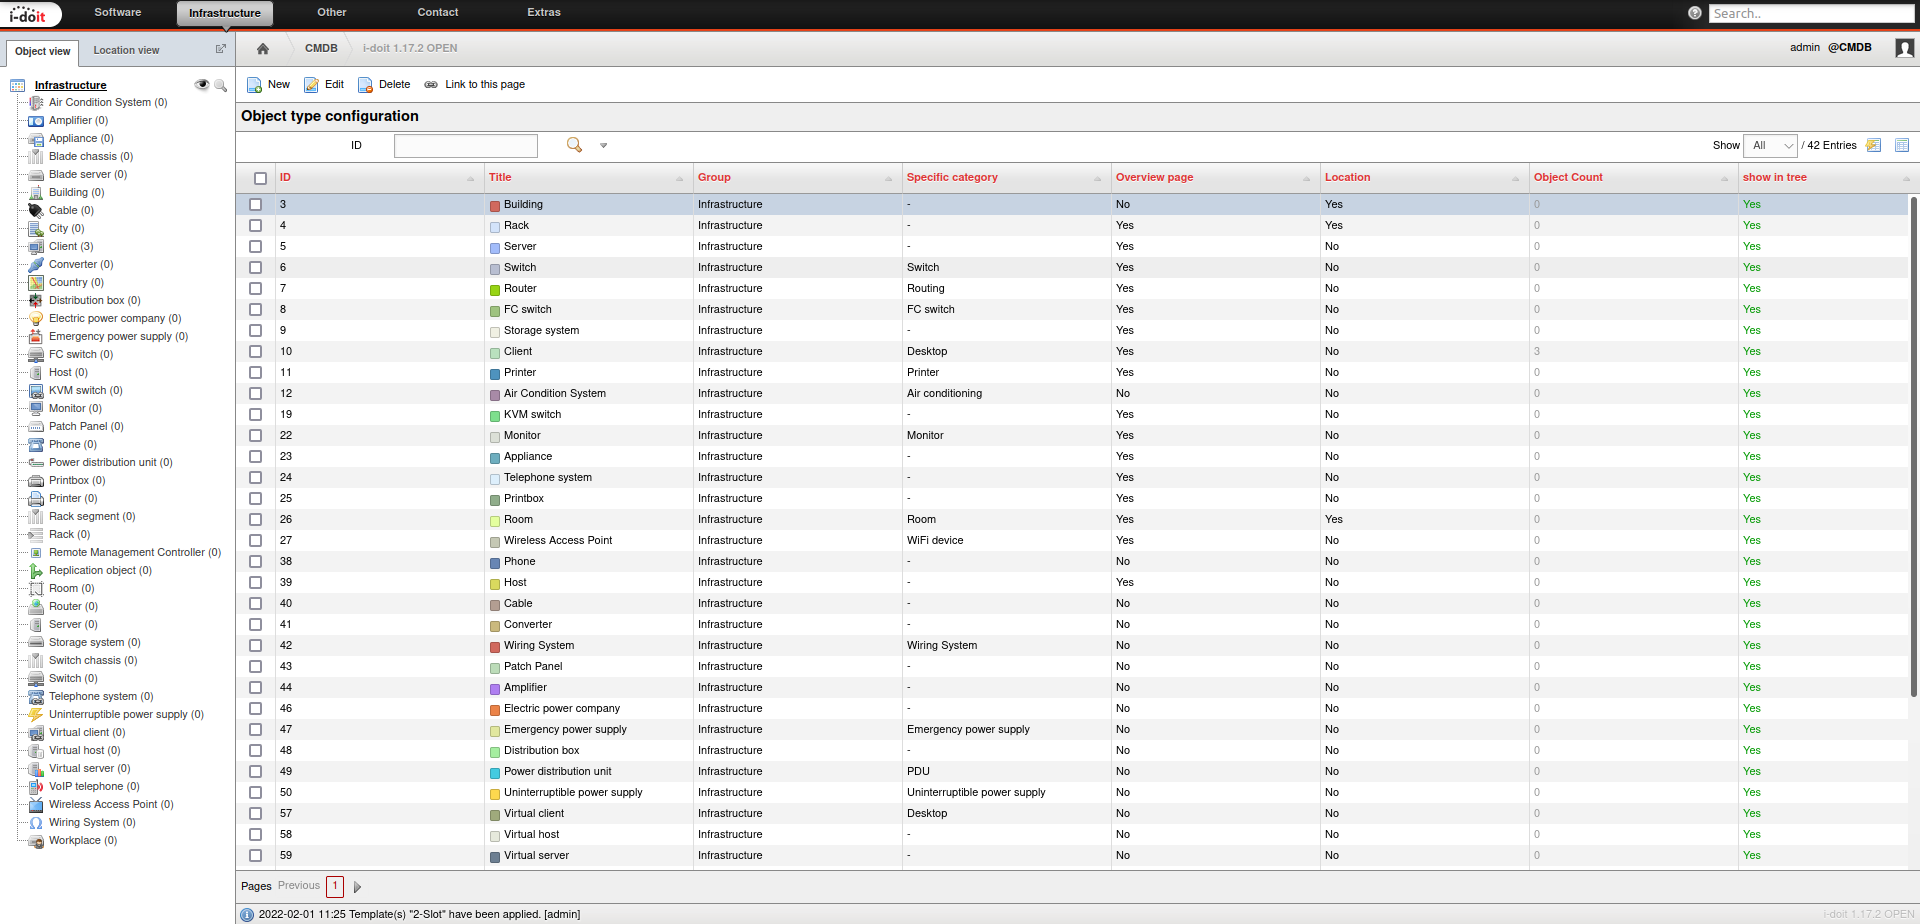1920x924 pixels.
Task: Click the New object type icon
Action: click(x=255, y=85)
